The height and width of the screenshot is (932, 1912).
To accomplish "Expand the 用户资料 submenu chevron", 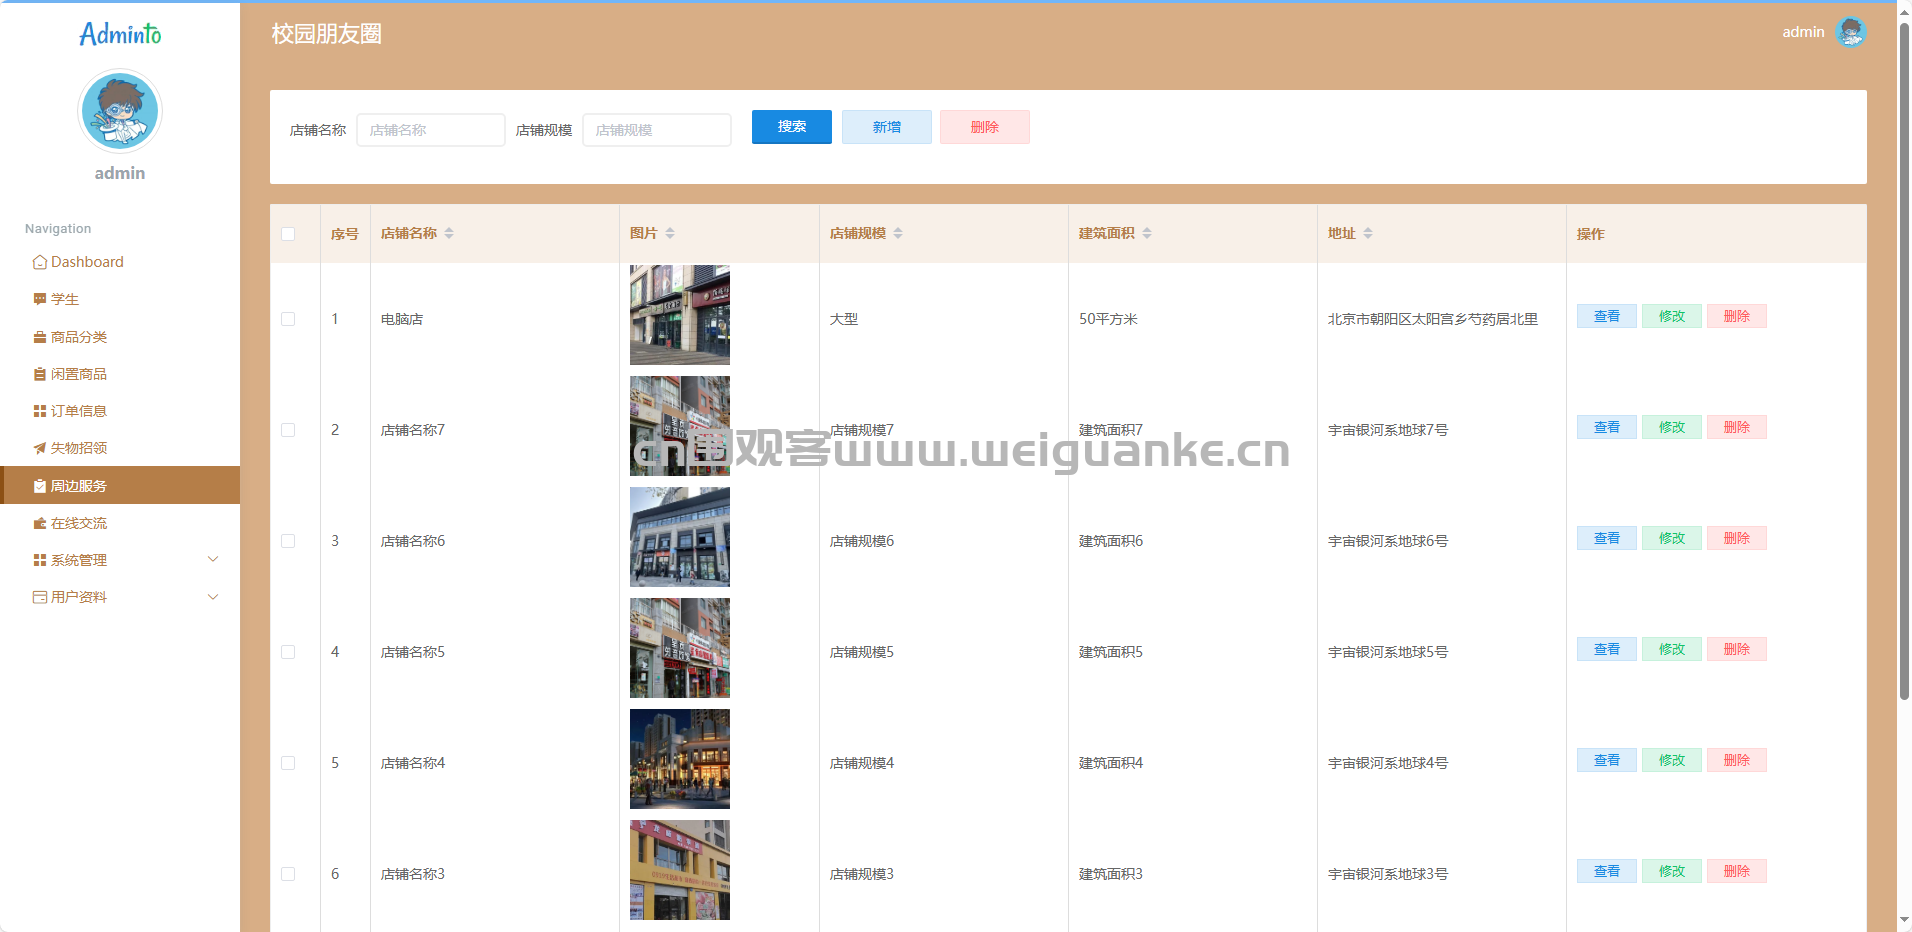I will pyautogui.click(x=213, y=597).
